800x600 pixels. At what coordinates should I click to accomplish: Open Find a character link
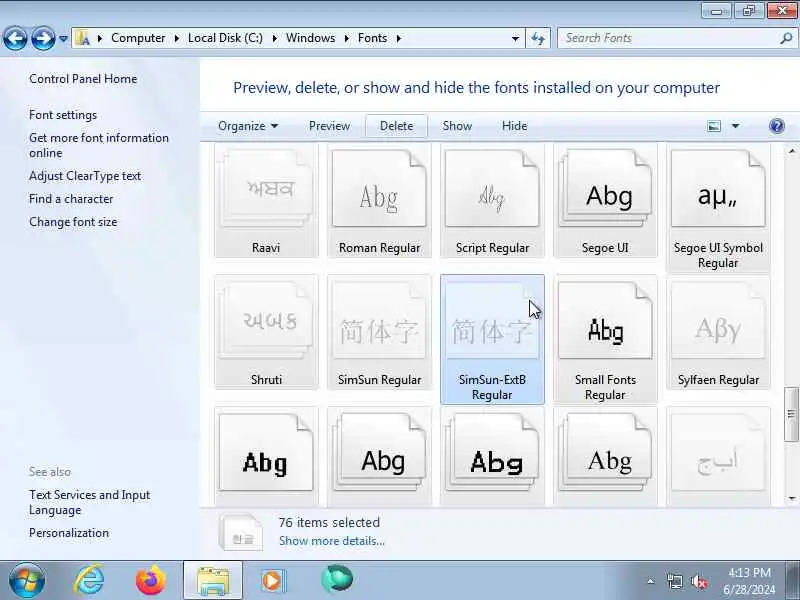[71, 199]
